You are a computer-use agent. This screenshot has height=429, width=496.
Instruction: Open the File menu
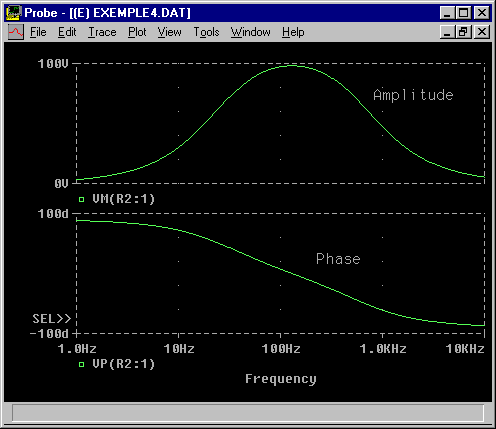tap(38, 32)
